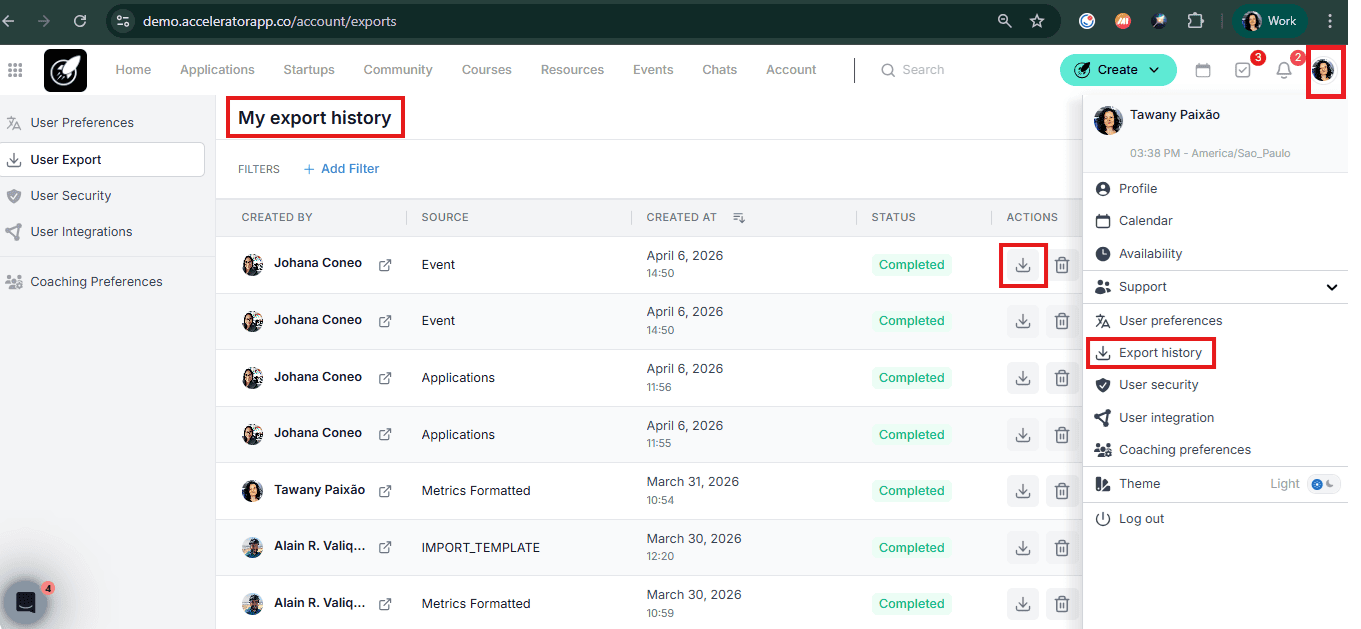Expand the Support section chevron
1361x629 pixels.
coord(1332,287)
